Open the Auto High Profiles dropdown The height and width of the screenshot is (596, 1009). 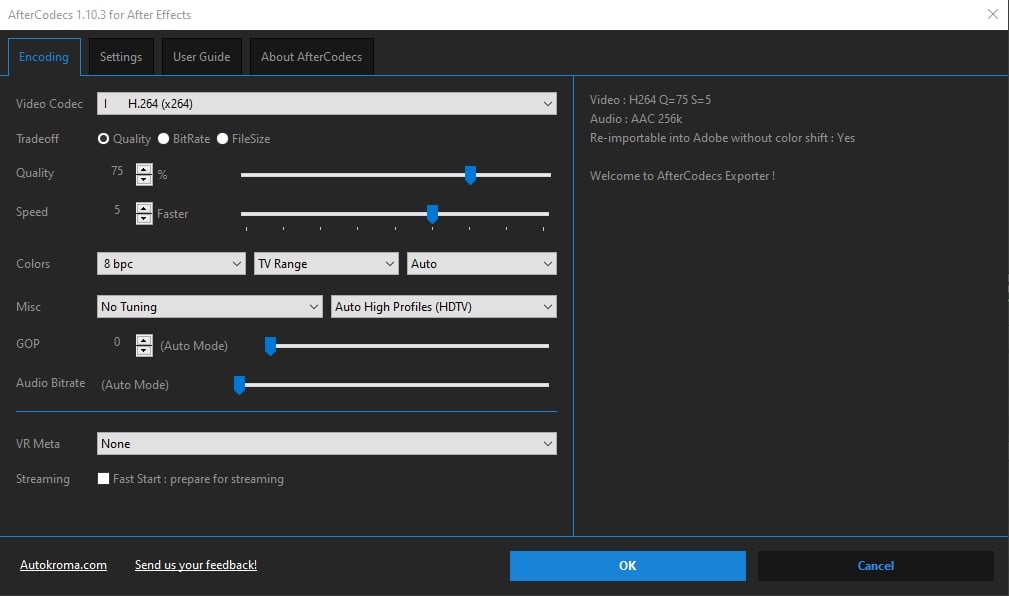point(443,307)
